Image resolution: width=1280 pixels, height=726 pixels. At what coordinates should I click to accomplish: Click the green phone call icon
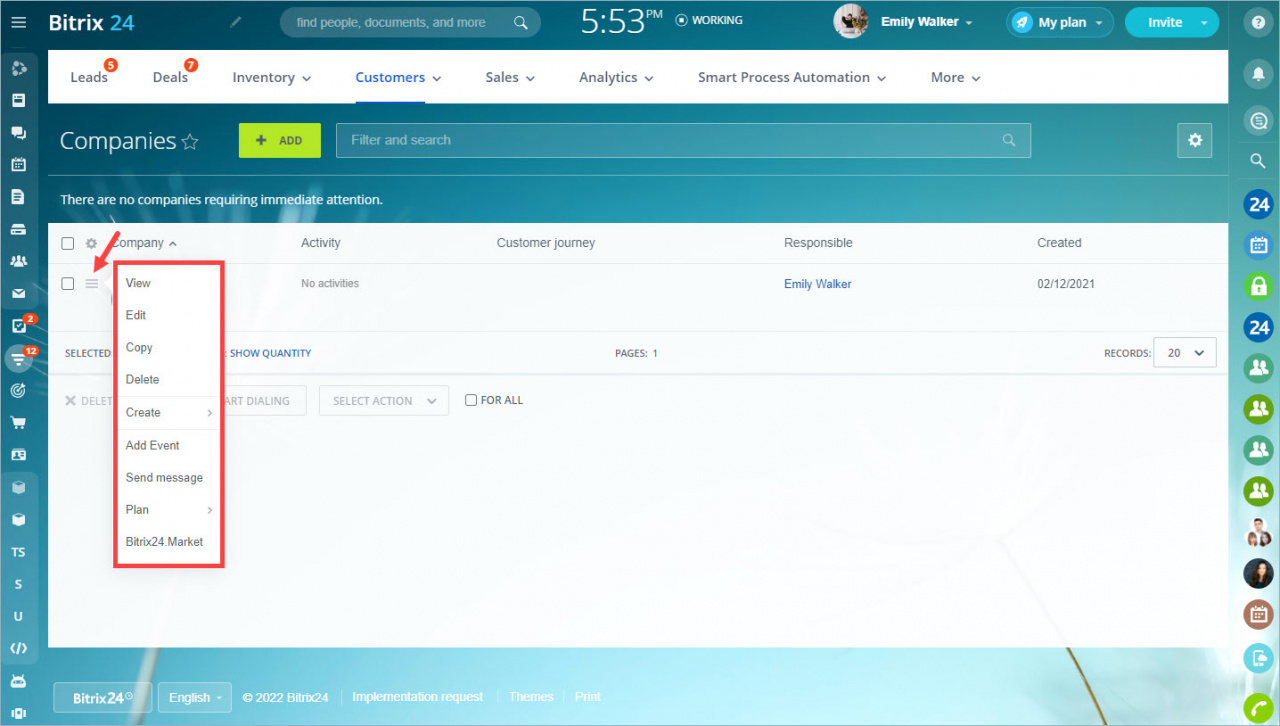click(x=1258, y=709)
